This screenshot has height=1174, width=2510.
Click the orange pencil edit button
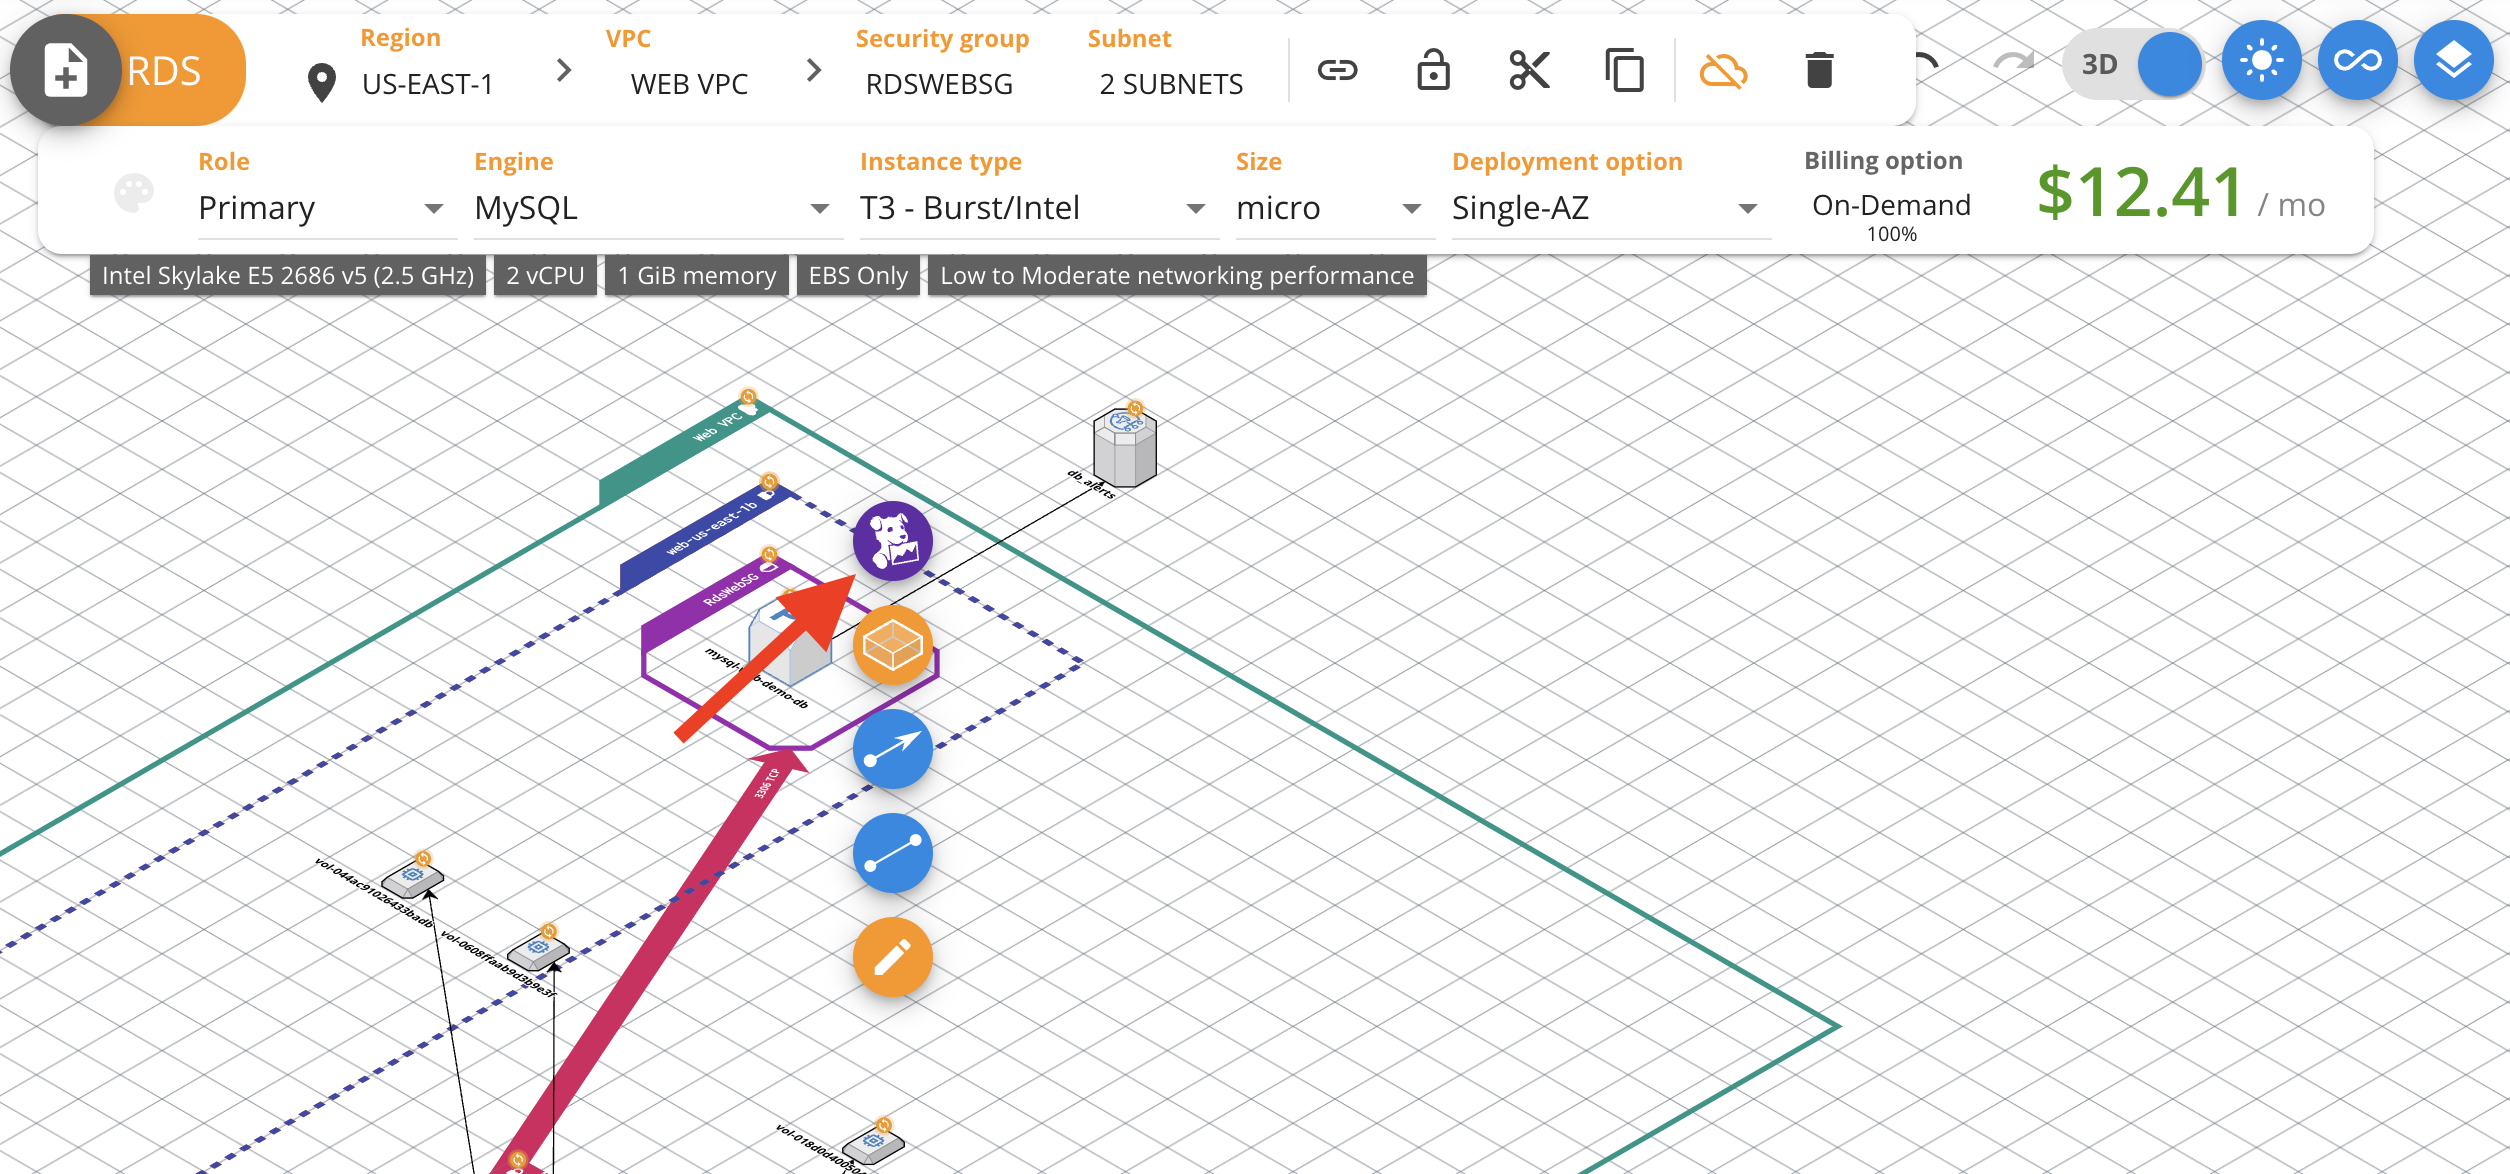point(892,957)
